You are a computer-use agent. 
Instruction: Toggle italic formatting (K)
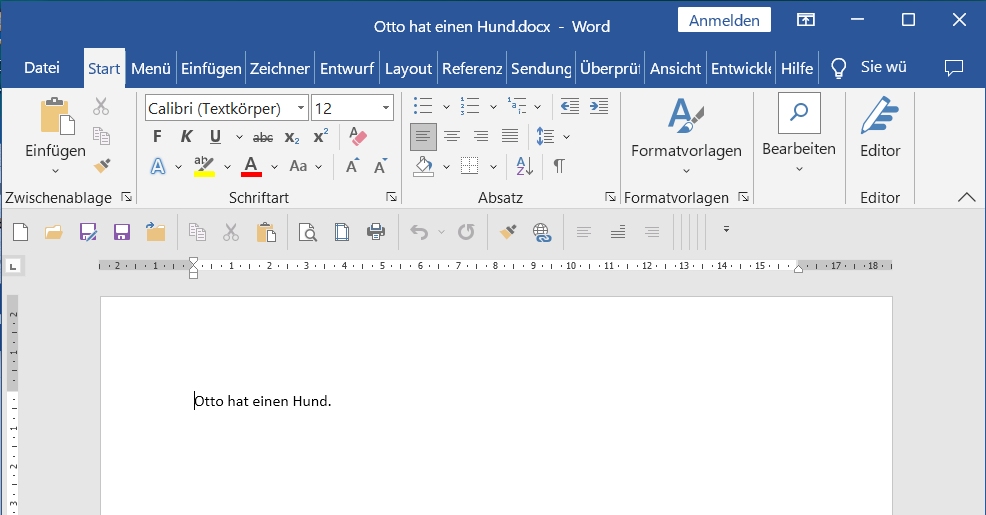click(186, 136)
